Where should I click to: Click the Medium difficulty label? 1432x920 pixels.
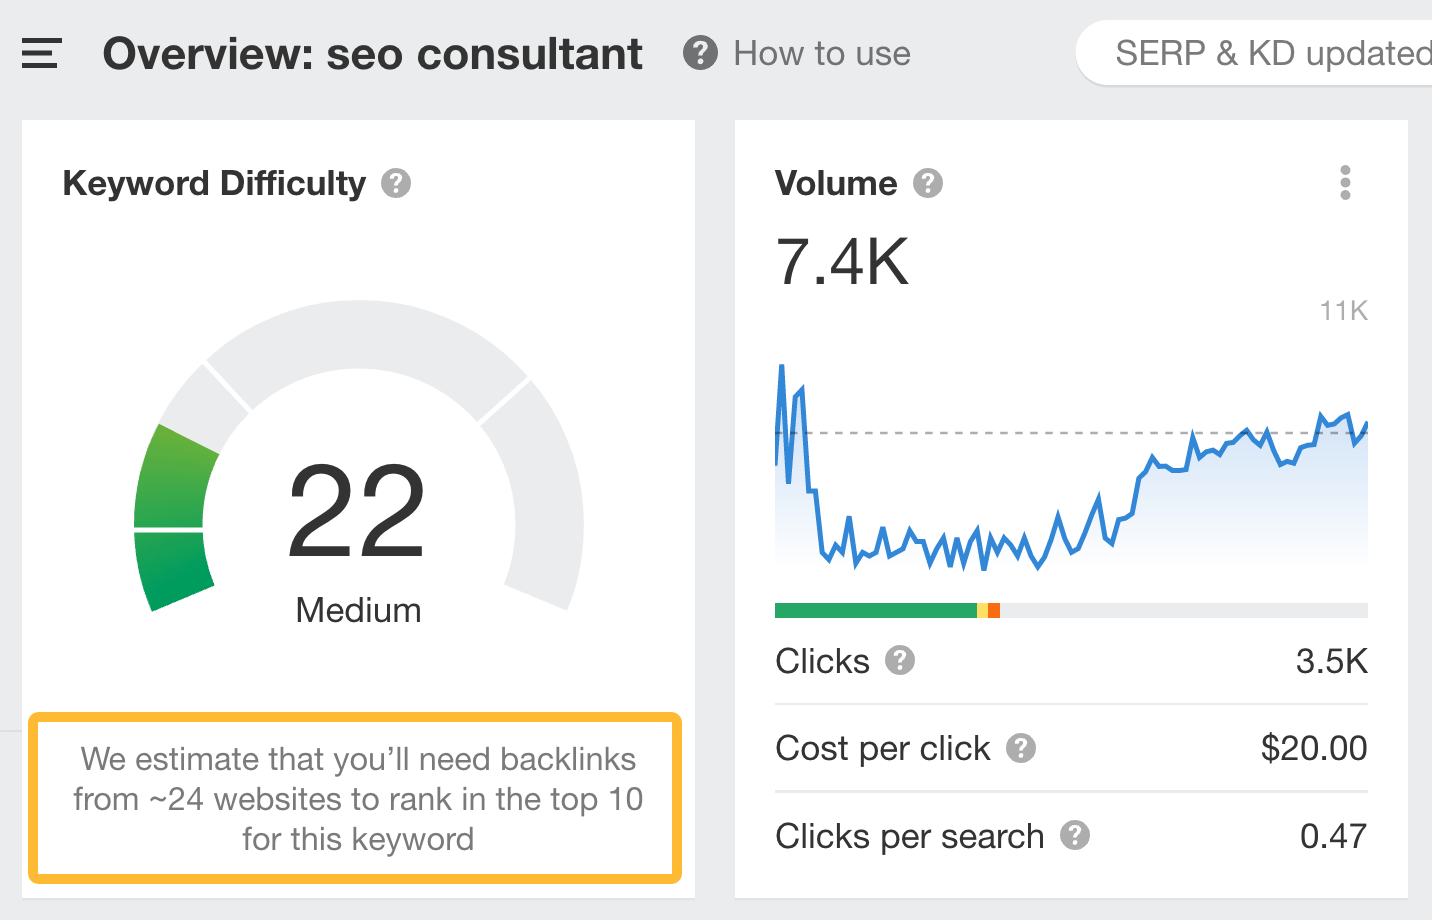click(x=357, y=610)
